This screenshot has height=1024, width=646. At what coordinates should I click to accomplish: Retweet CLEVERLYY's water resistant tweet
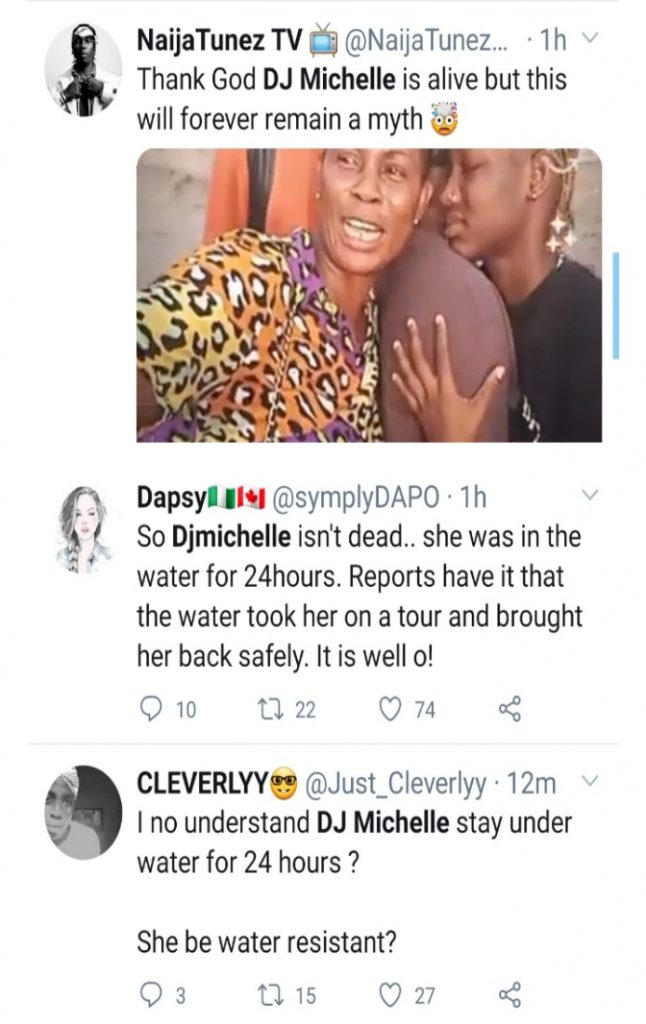(x=271, y=994)
